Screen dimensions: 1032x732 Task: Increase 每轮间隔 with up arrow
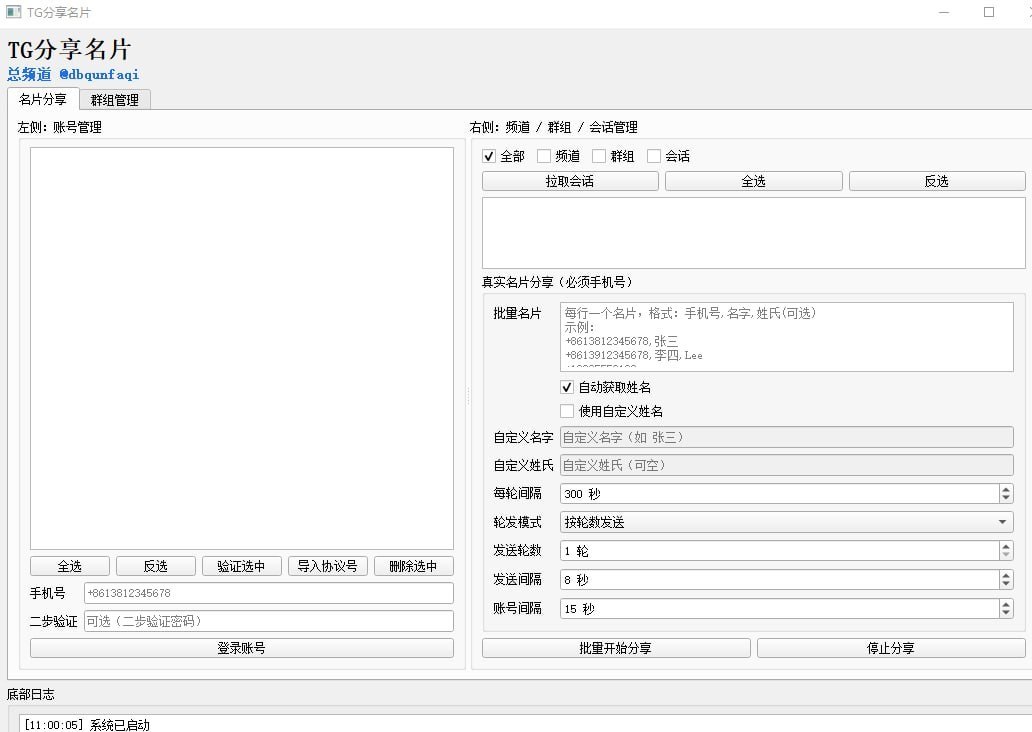(1005, 489)
